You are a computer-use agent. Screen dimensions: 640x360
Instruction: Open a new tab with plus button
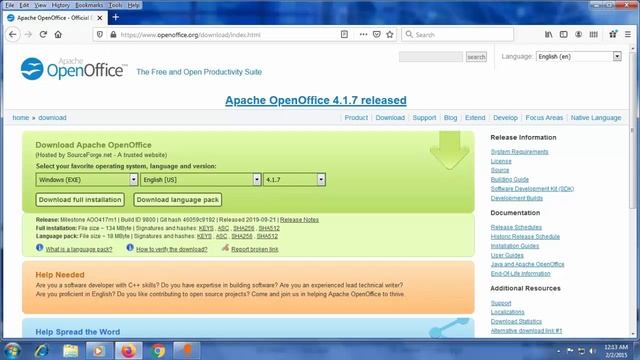click(116, 17)
